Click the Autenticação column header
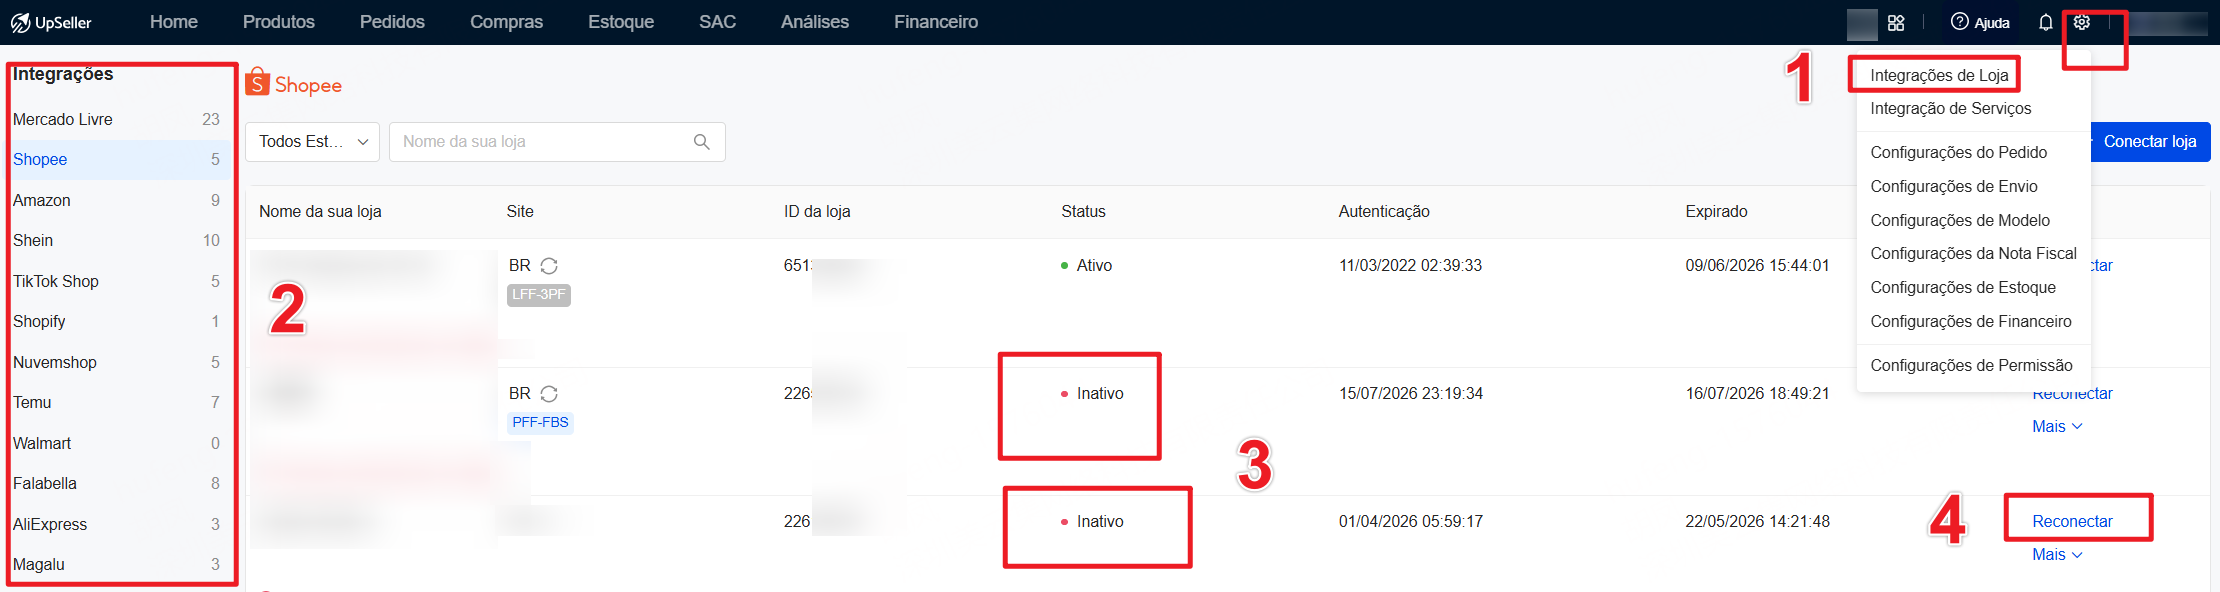2220x592 pixels. tap(1384, 212)
